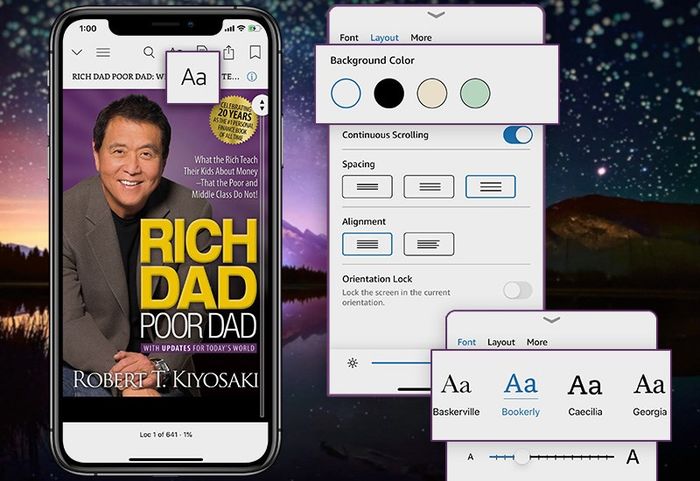Tap large A to increase font size
Image resolution: width=700 pixels, height=481 pixels.
[633, 457]
